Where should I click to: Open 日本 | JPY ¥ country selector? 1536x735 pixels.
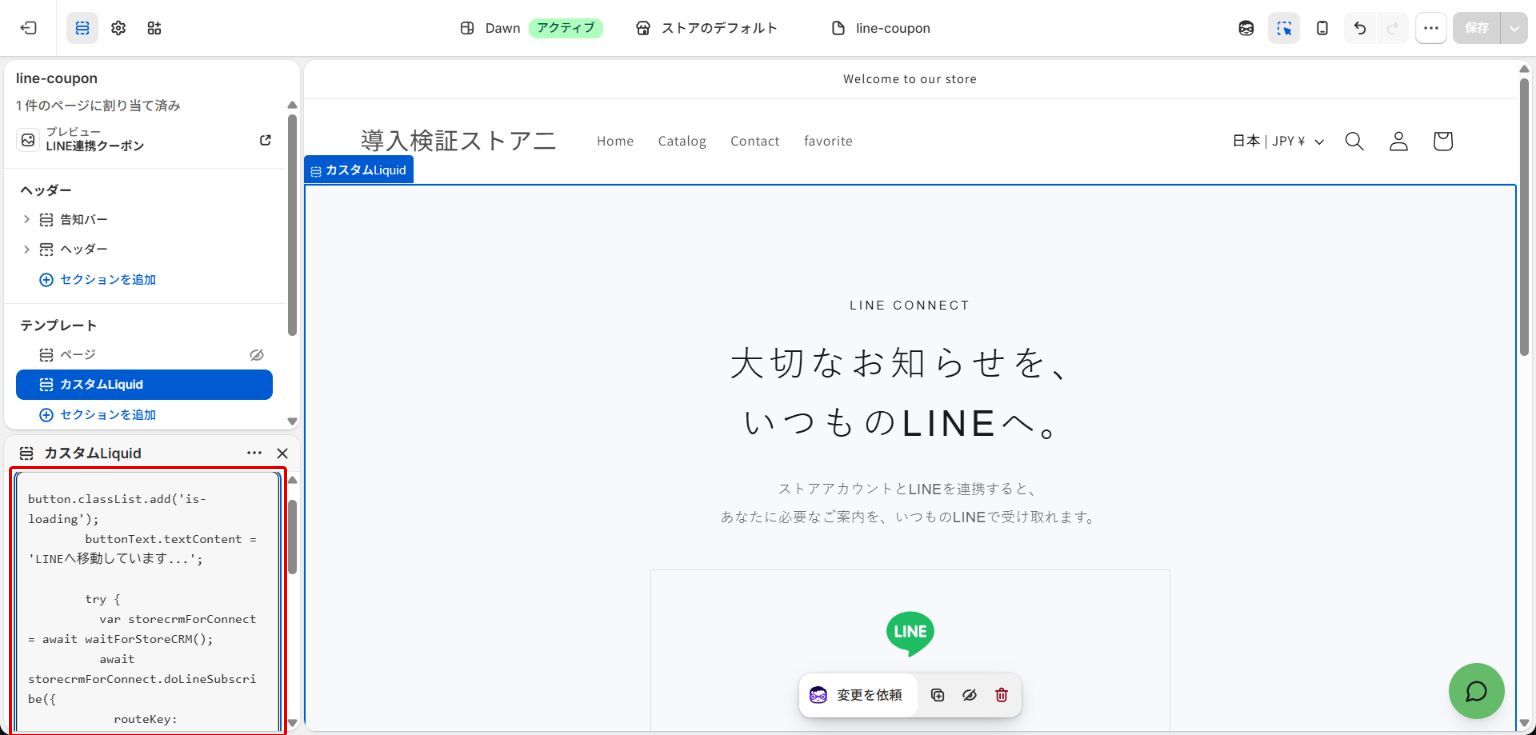coord(1278,141)
